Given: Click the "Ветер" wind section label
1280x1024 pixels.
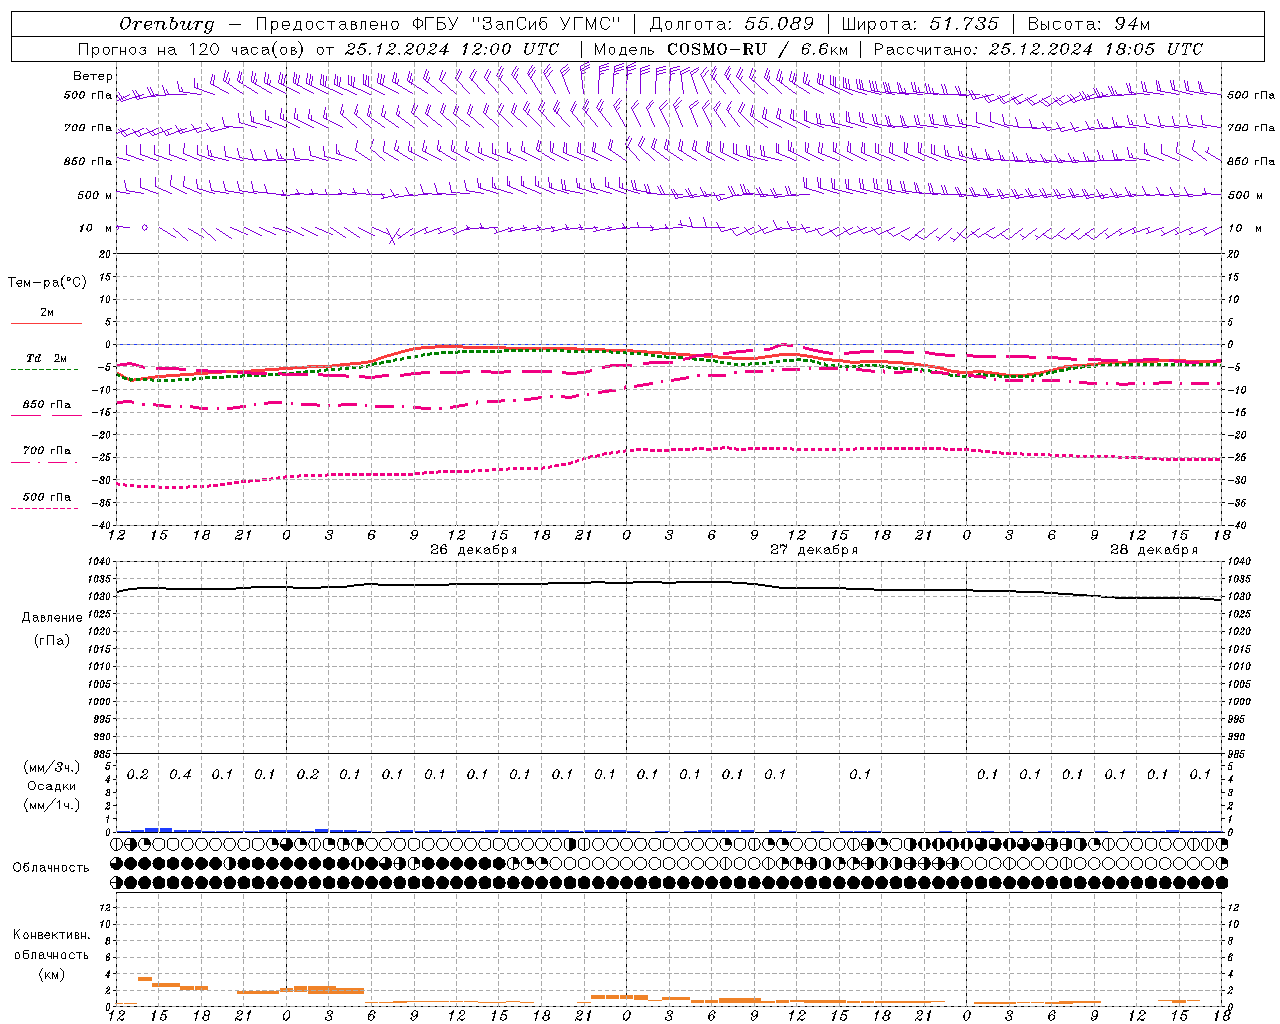Looking at the screenshot, I should 93,76.
